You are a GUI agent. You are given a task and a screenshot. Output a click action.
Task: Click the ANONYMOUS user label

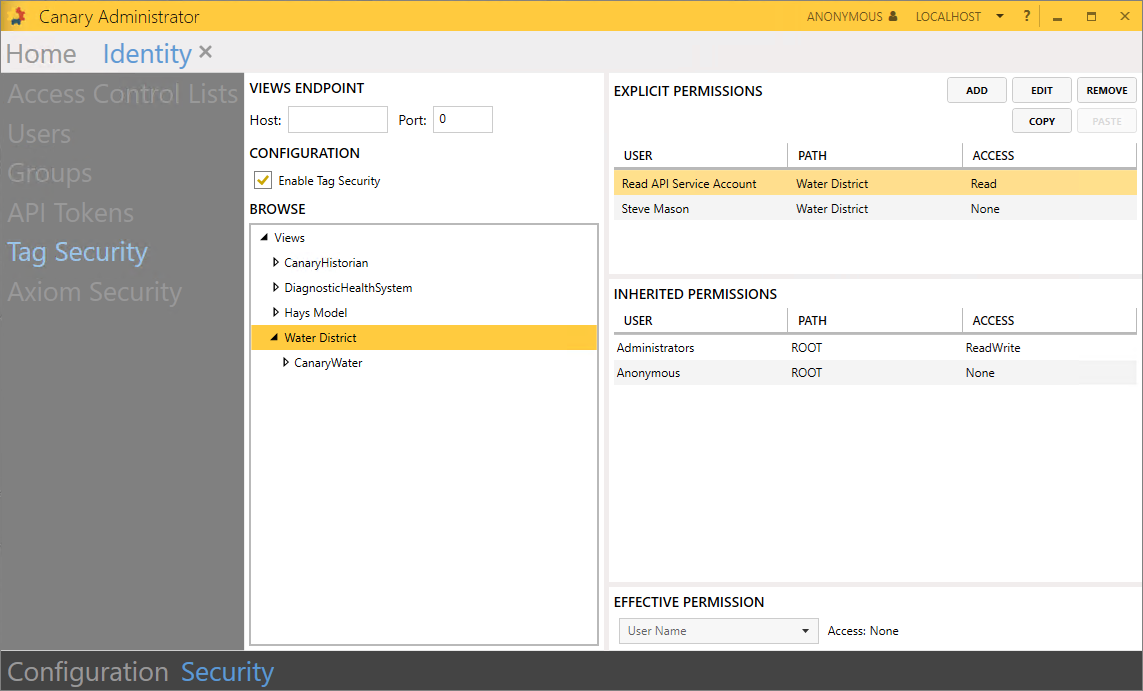click(844, 16)
